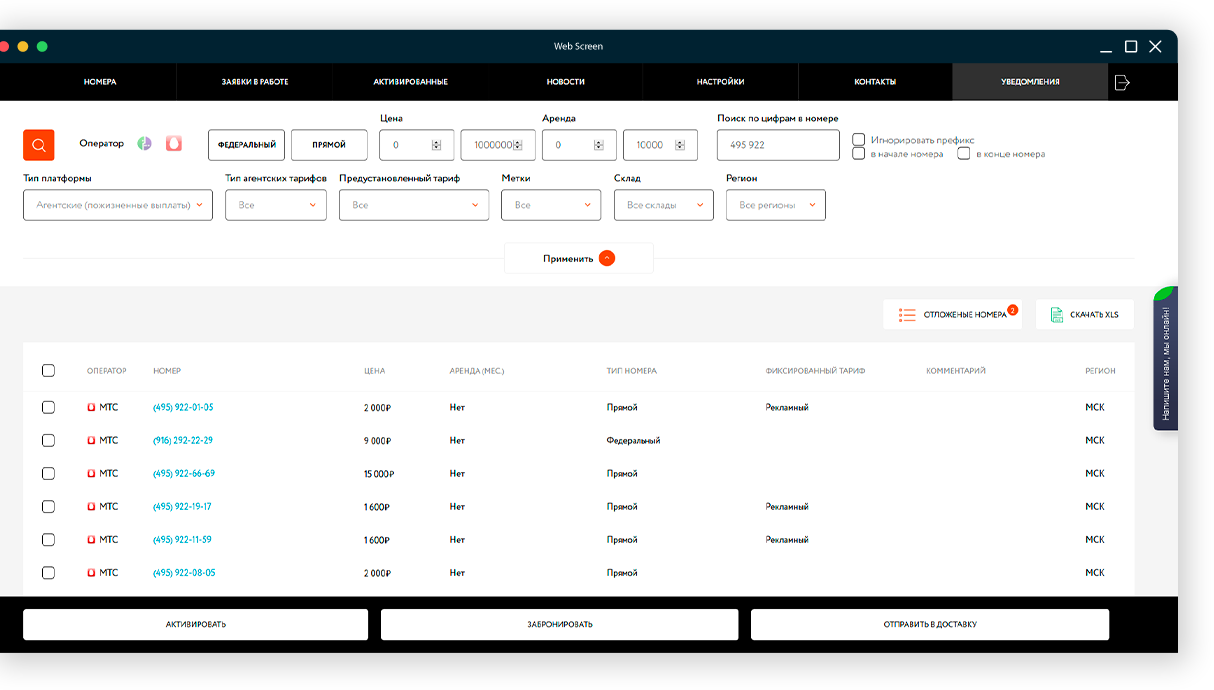This screenshot has width=1214, height=690.
Task: Click MTS icon in row (495) 922-66-69
Action: tap(91, 474)
